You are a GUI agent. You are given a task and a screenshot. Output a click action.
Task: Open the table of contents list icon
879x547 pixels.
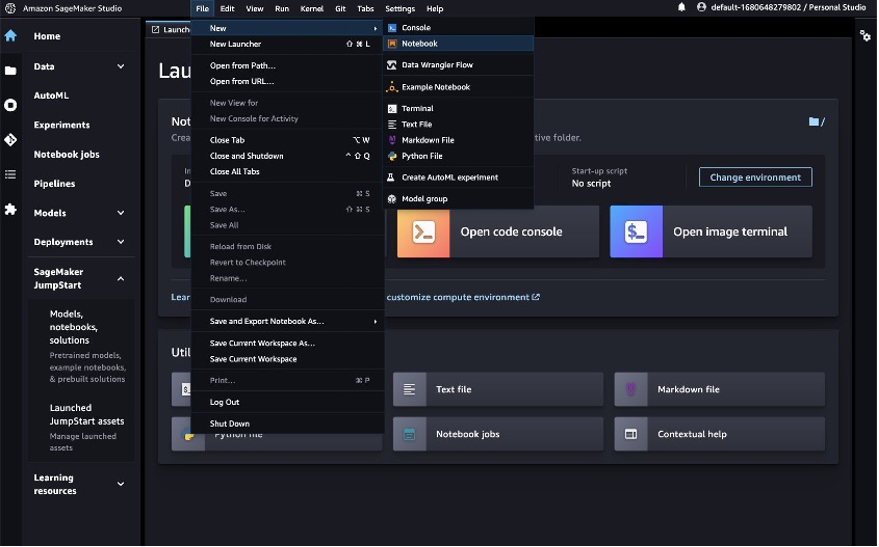[x=10, y=174]
